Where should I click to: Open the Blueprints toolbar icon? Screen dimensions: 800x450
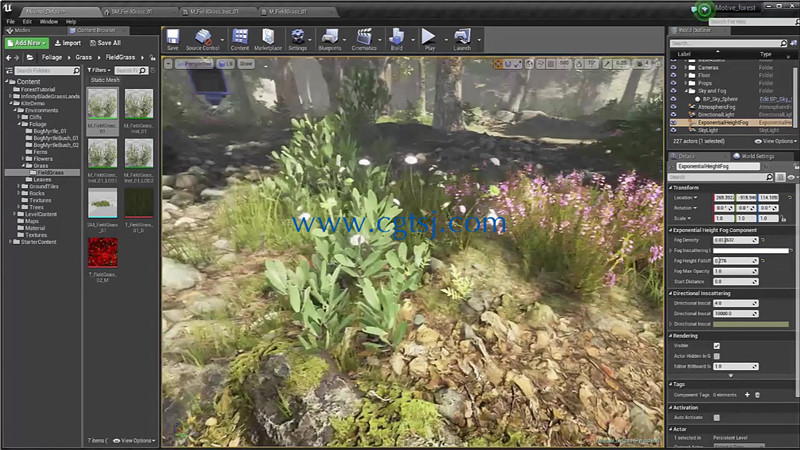(330, 39)
